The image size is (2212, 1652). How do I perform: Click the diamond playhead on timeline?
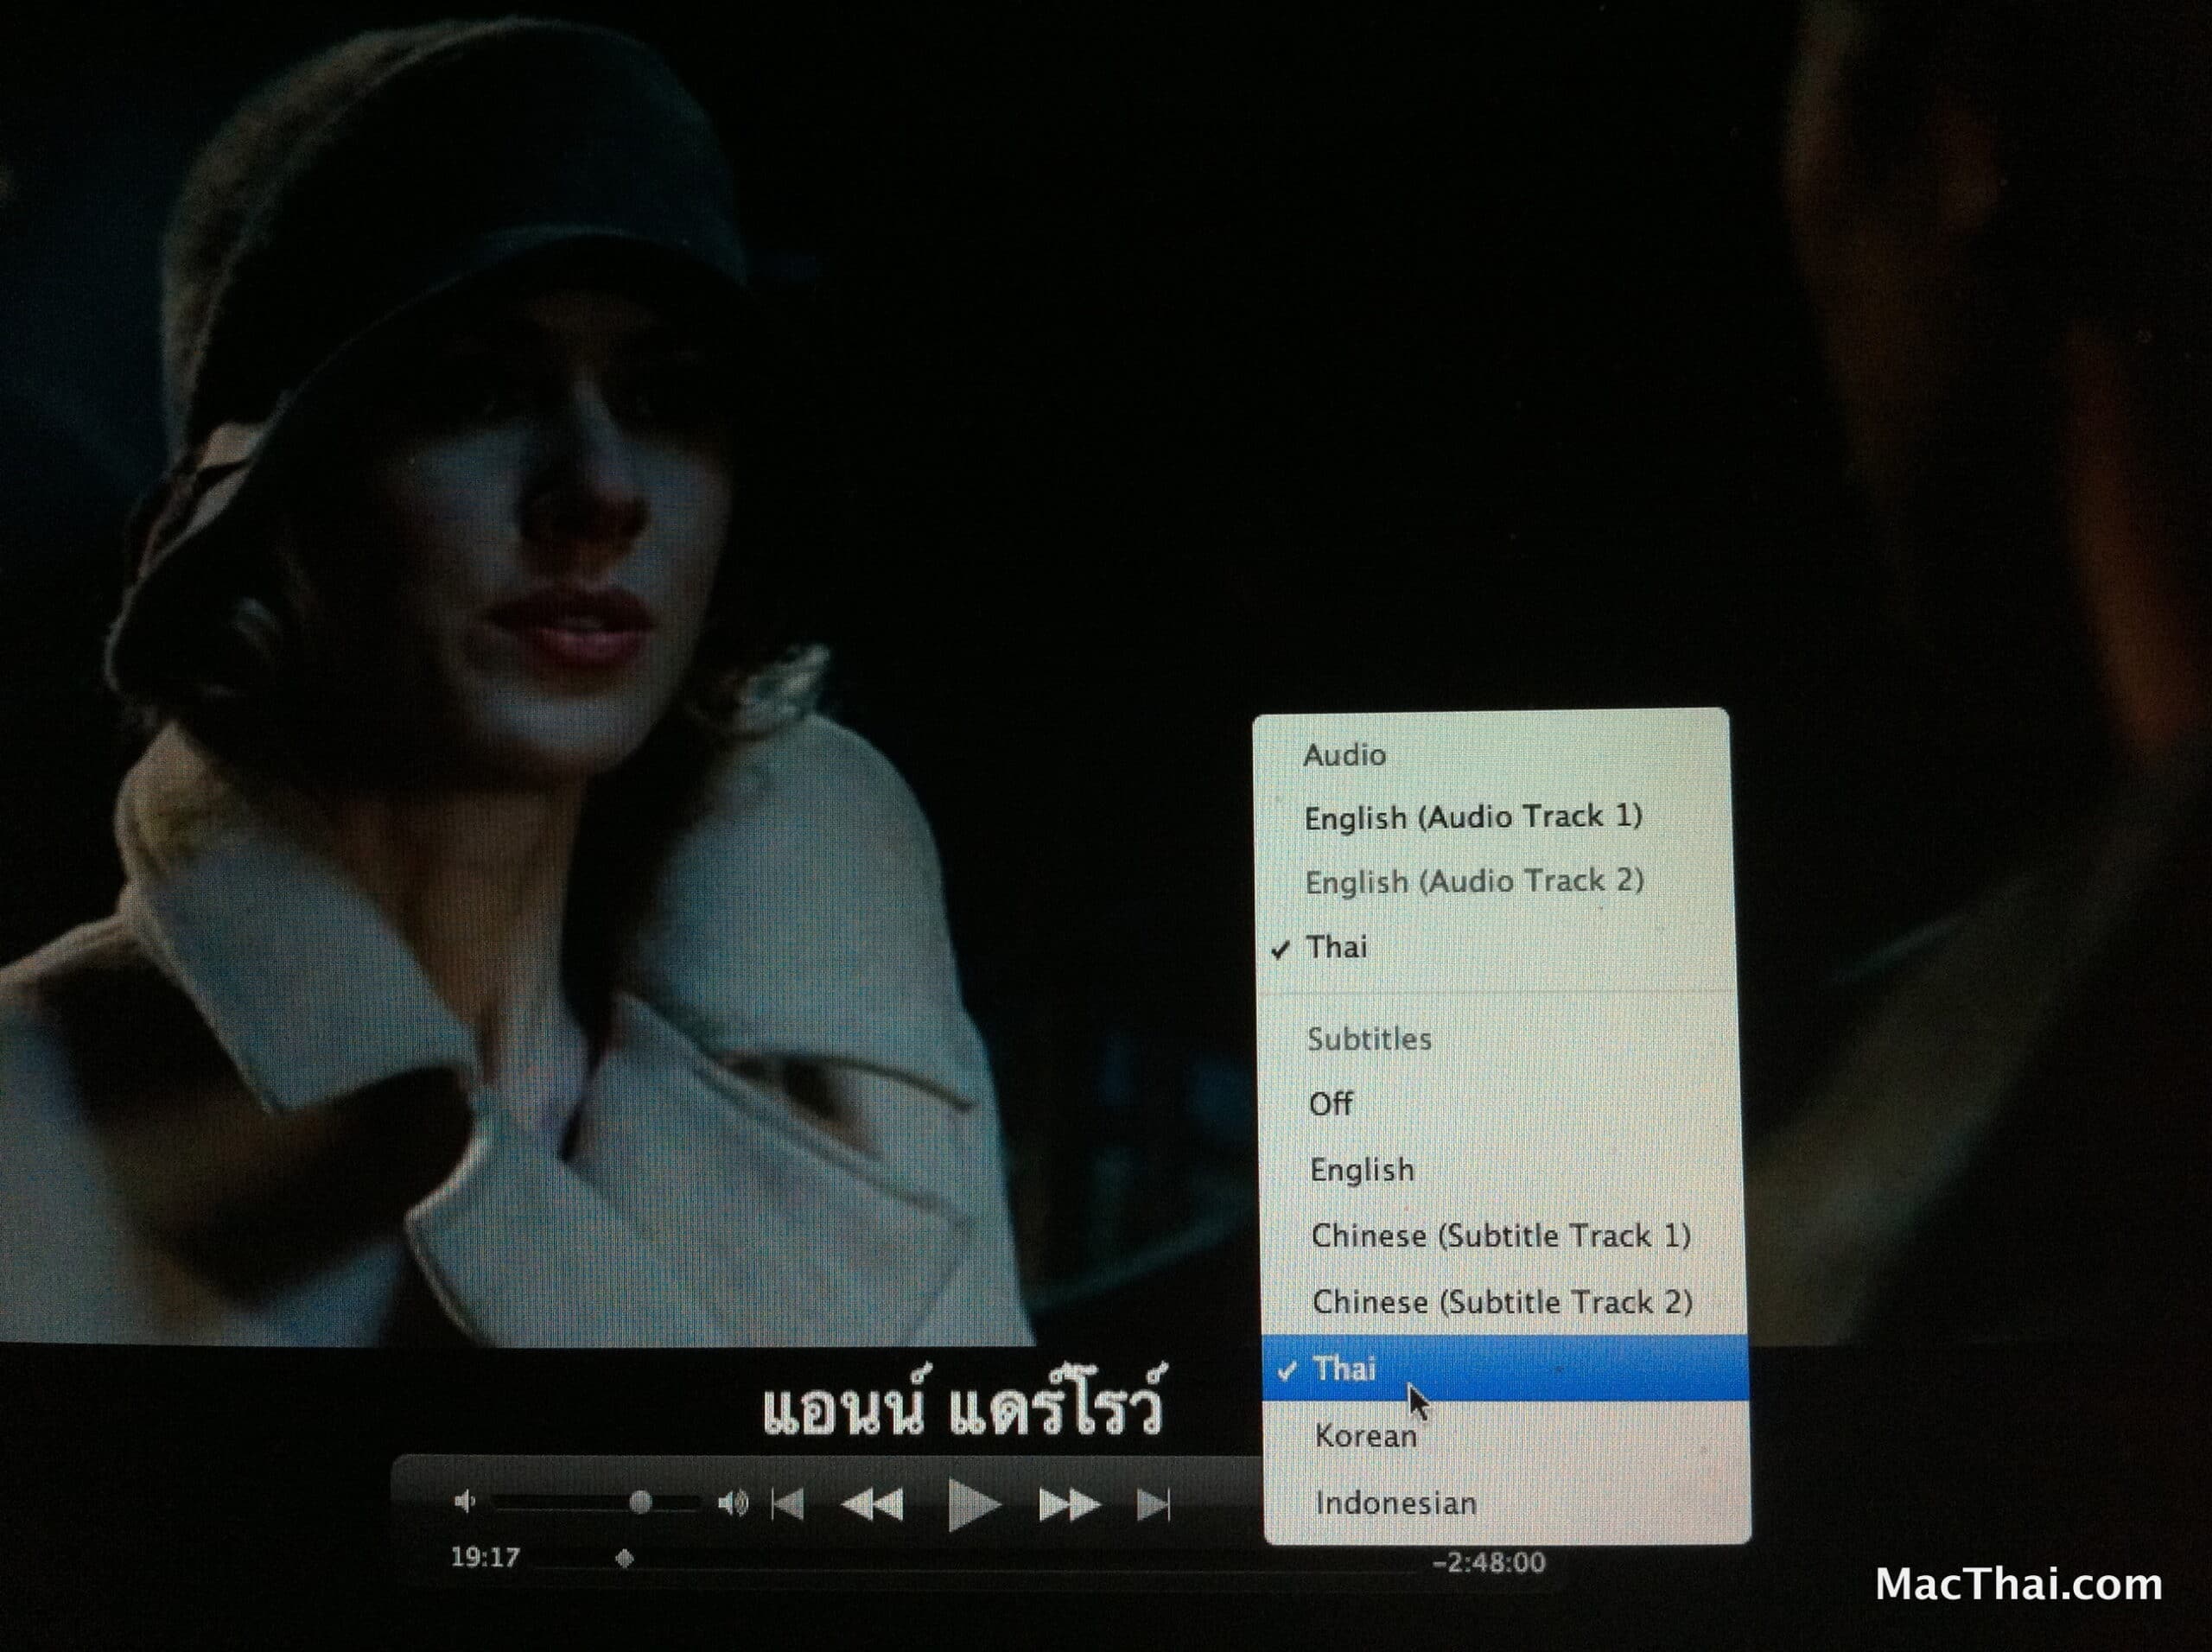[x=625, y=1558]
